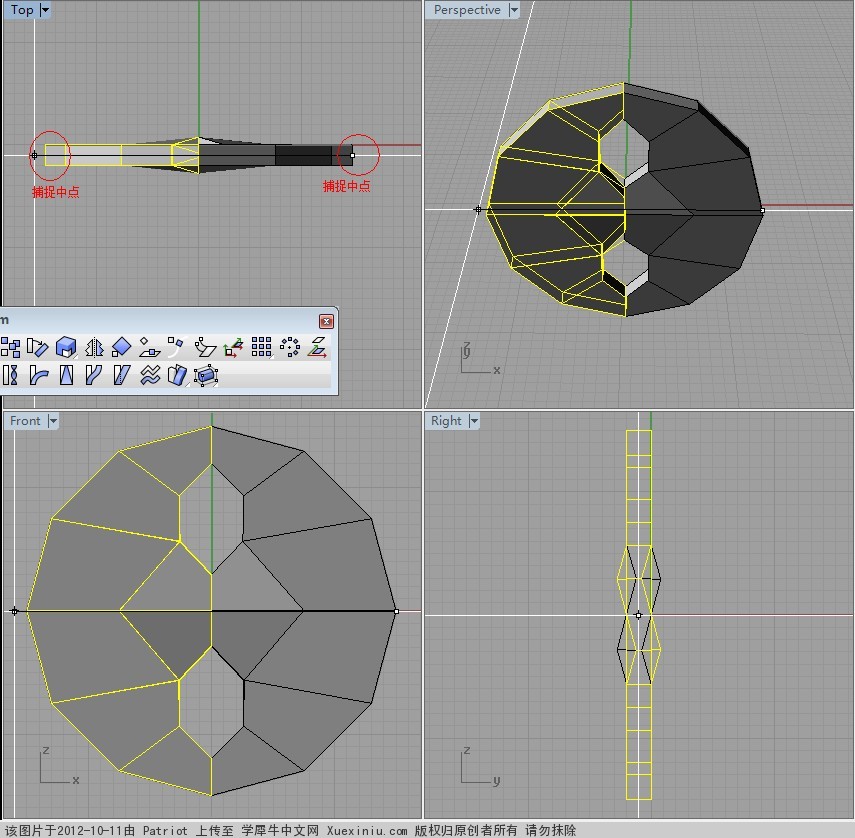Select the Flow along curve tool
Image resolution: width=855 pixels, height=838 pixels.
click(x=94, y=375)
